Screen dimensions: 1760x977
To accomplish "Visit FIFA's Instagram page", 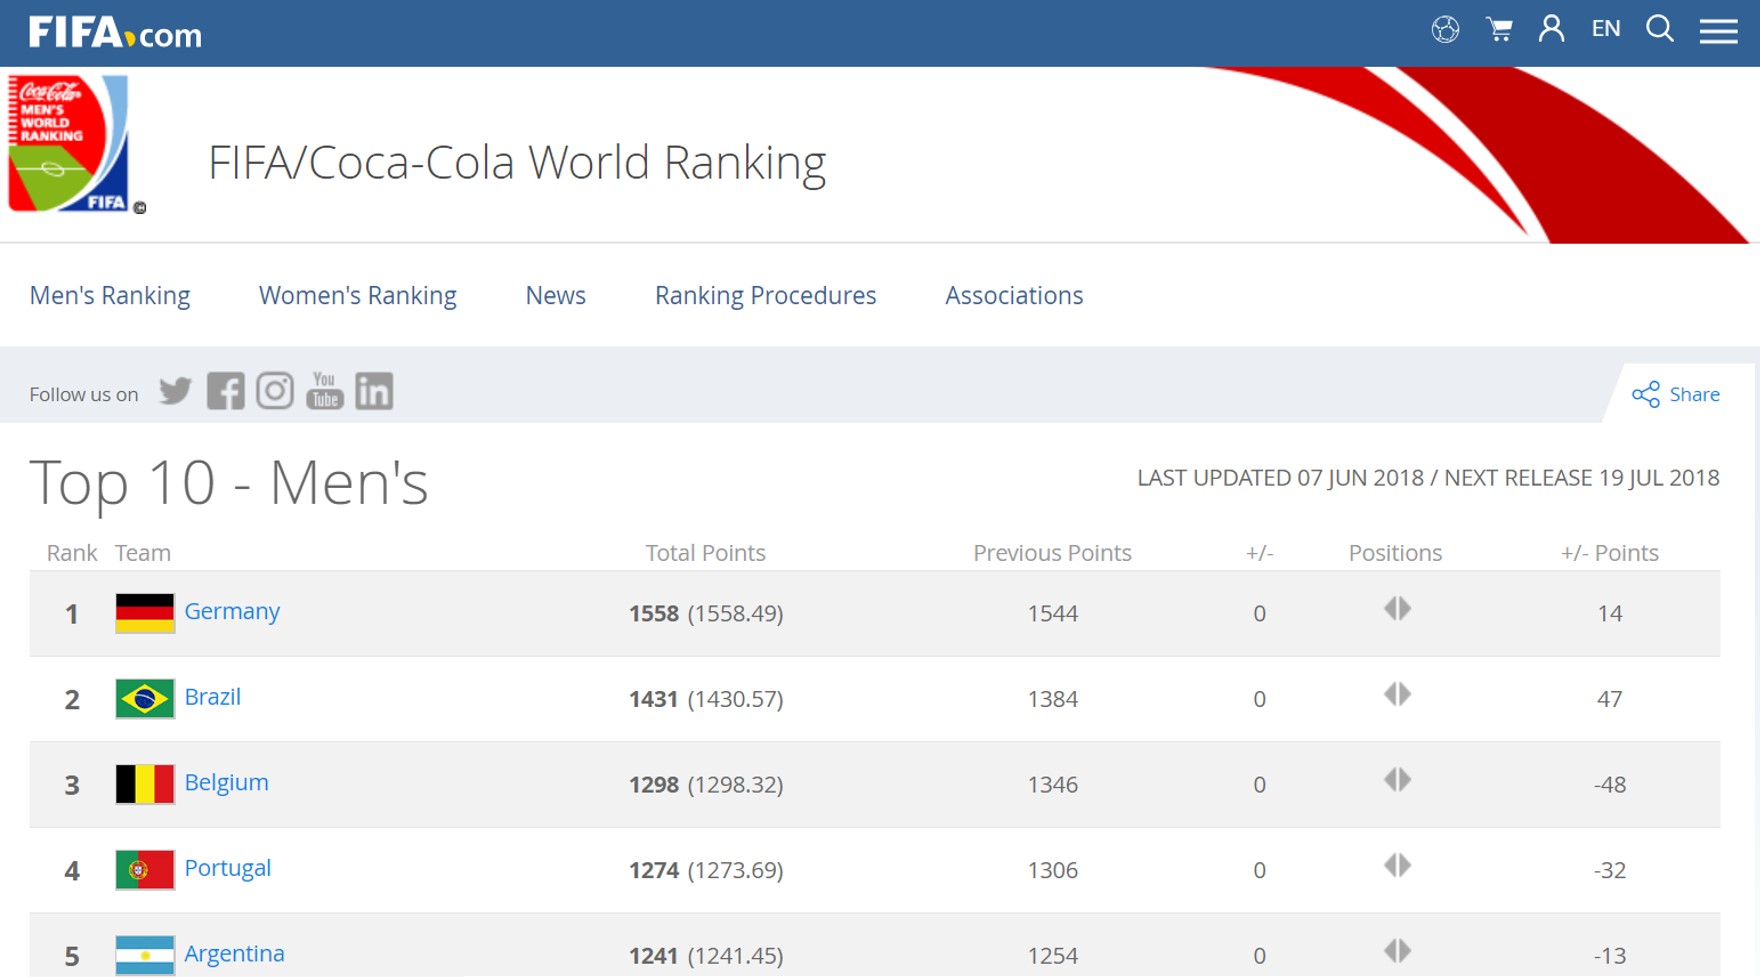I will coord(275,391).
